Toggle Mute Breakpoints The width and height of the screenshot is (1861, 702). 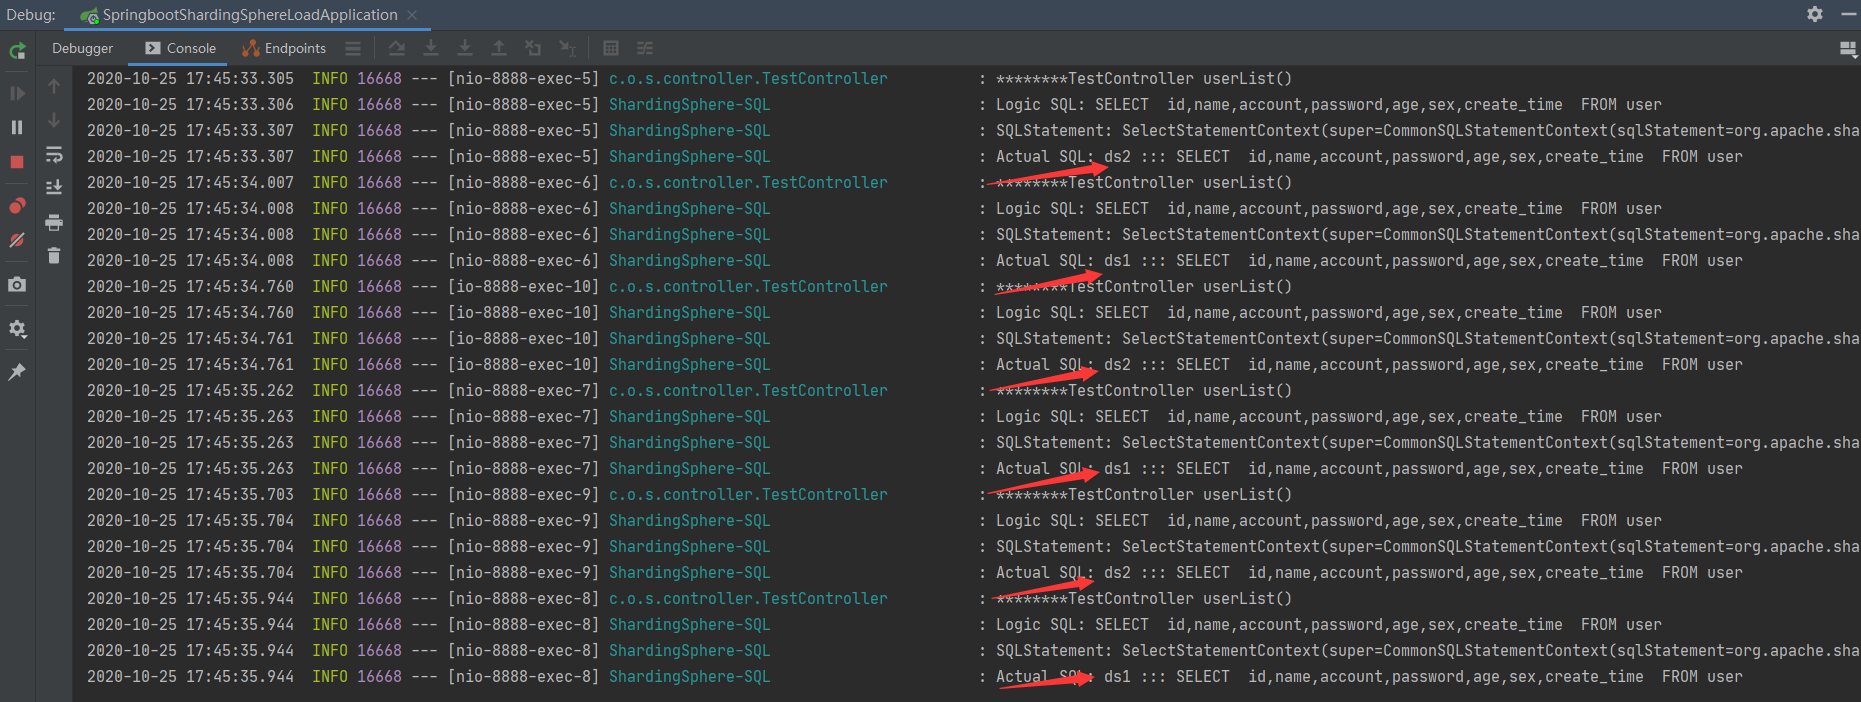pyautogui.click(x=17, y=240)
